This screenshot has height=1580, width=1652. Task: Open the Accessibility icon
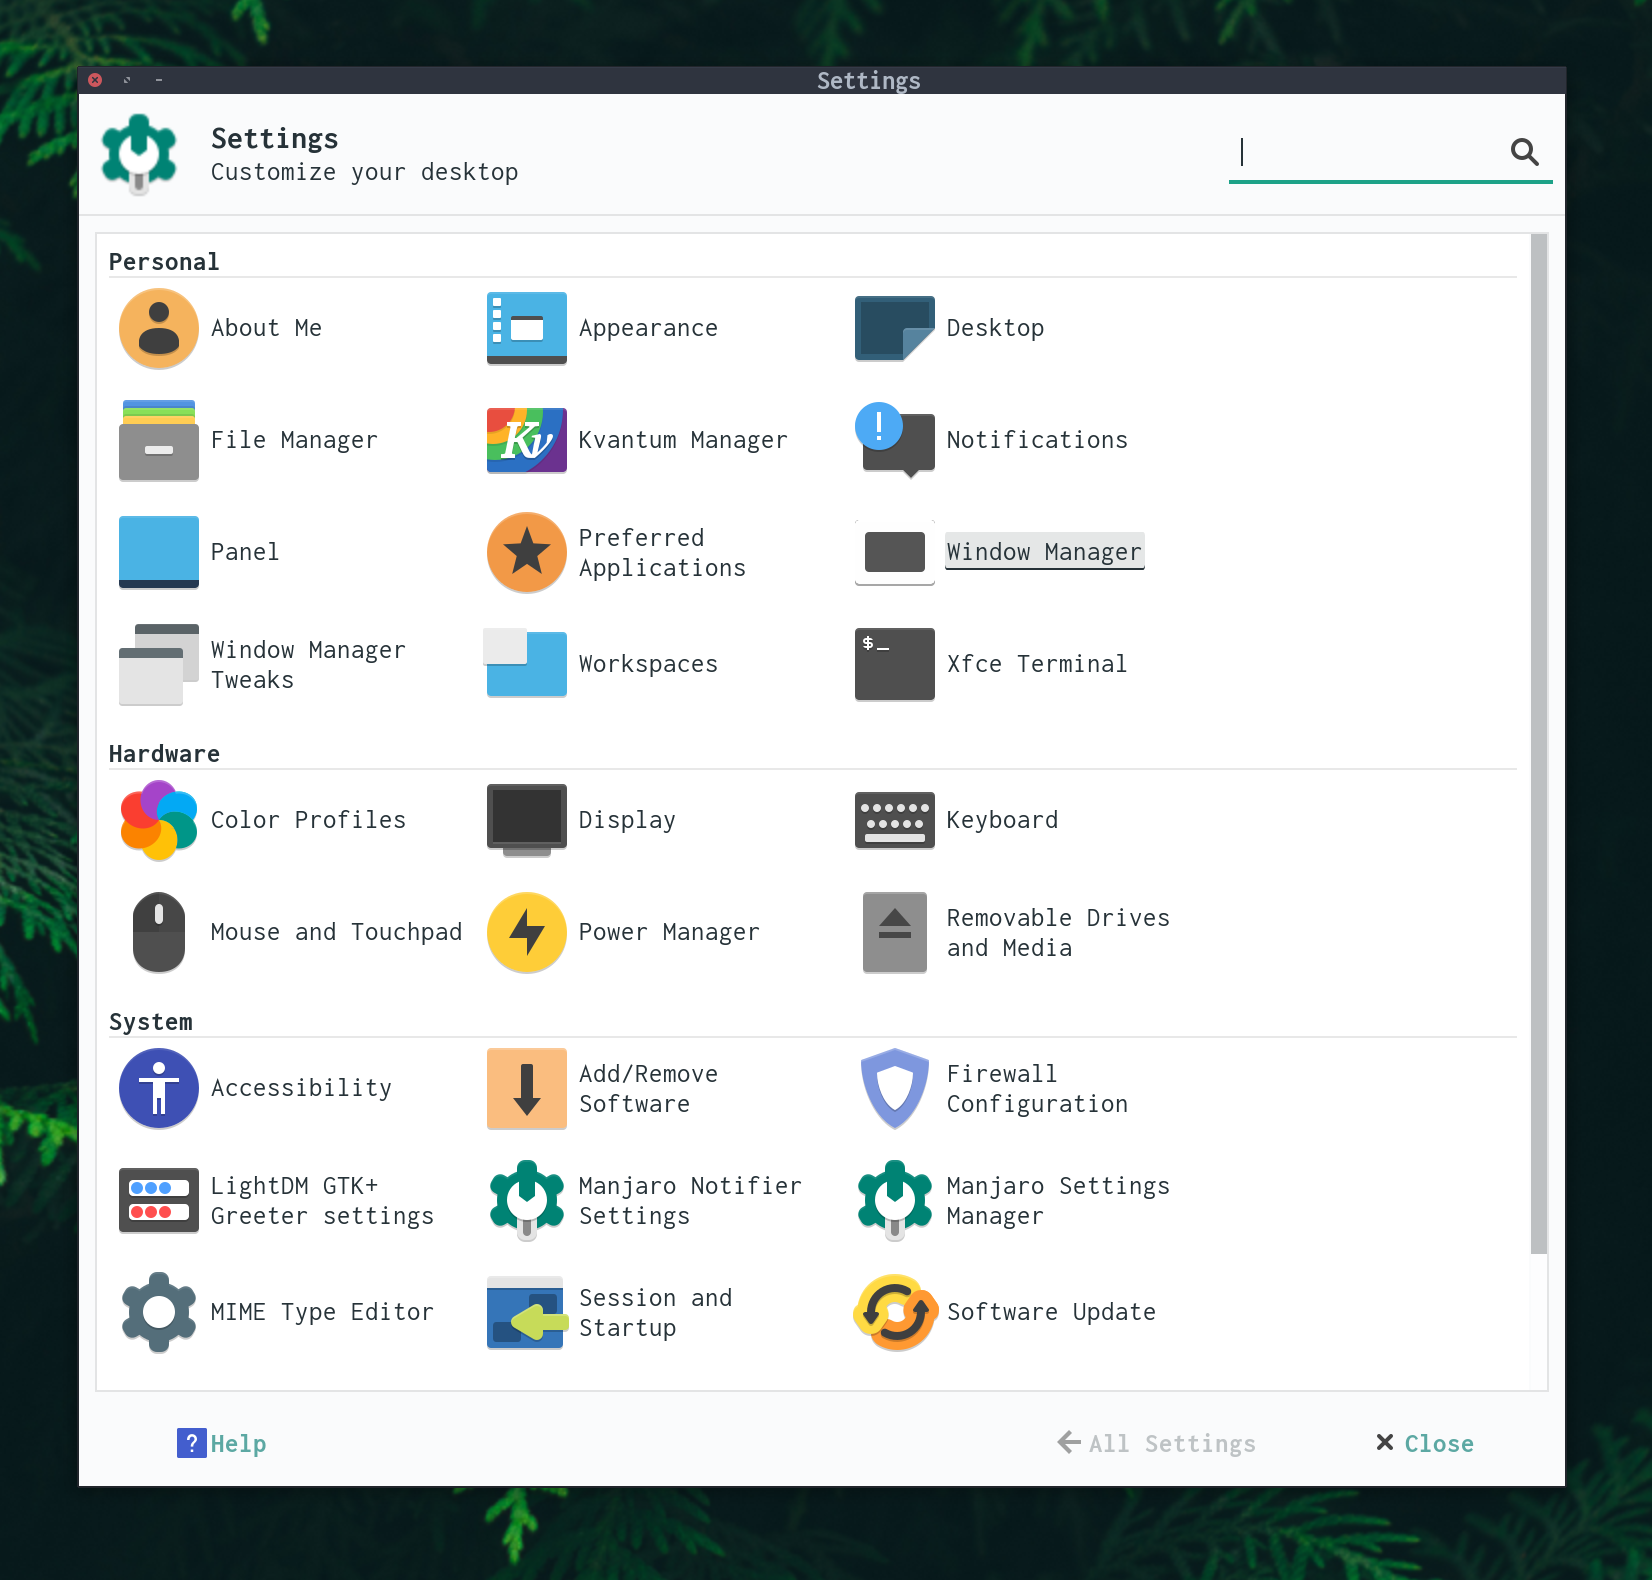tap(158, 1088)
